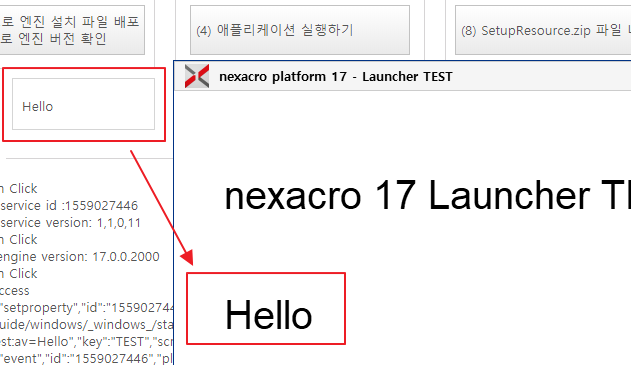Focus the Hello text input field
The height and width of the screenshot is (365, 631).
coord(83,104)
